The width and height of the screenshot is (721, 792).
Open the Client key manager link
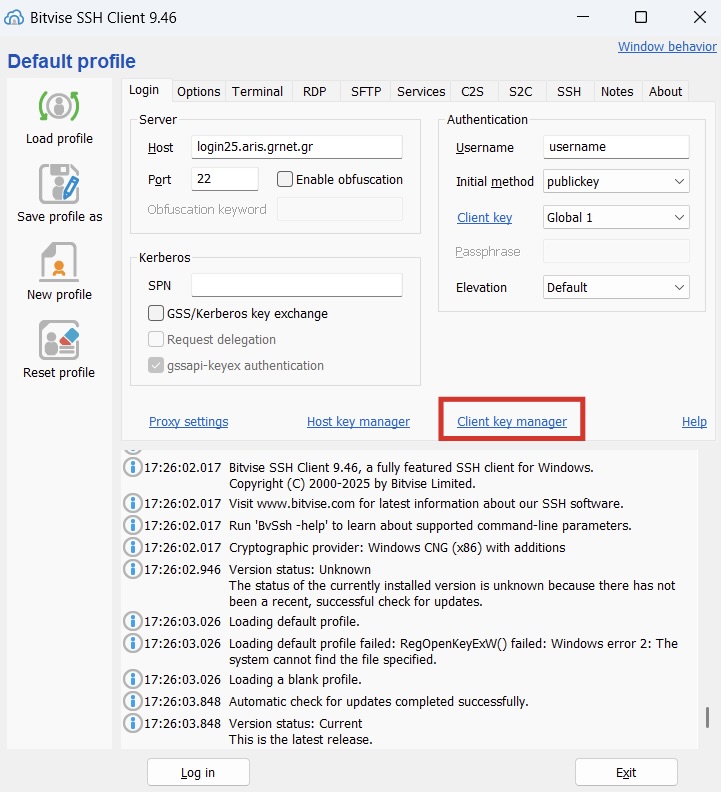[512, 422]
